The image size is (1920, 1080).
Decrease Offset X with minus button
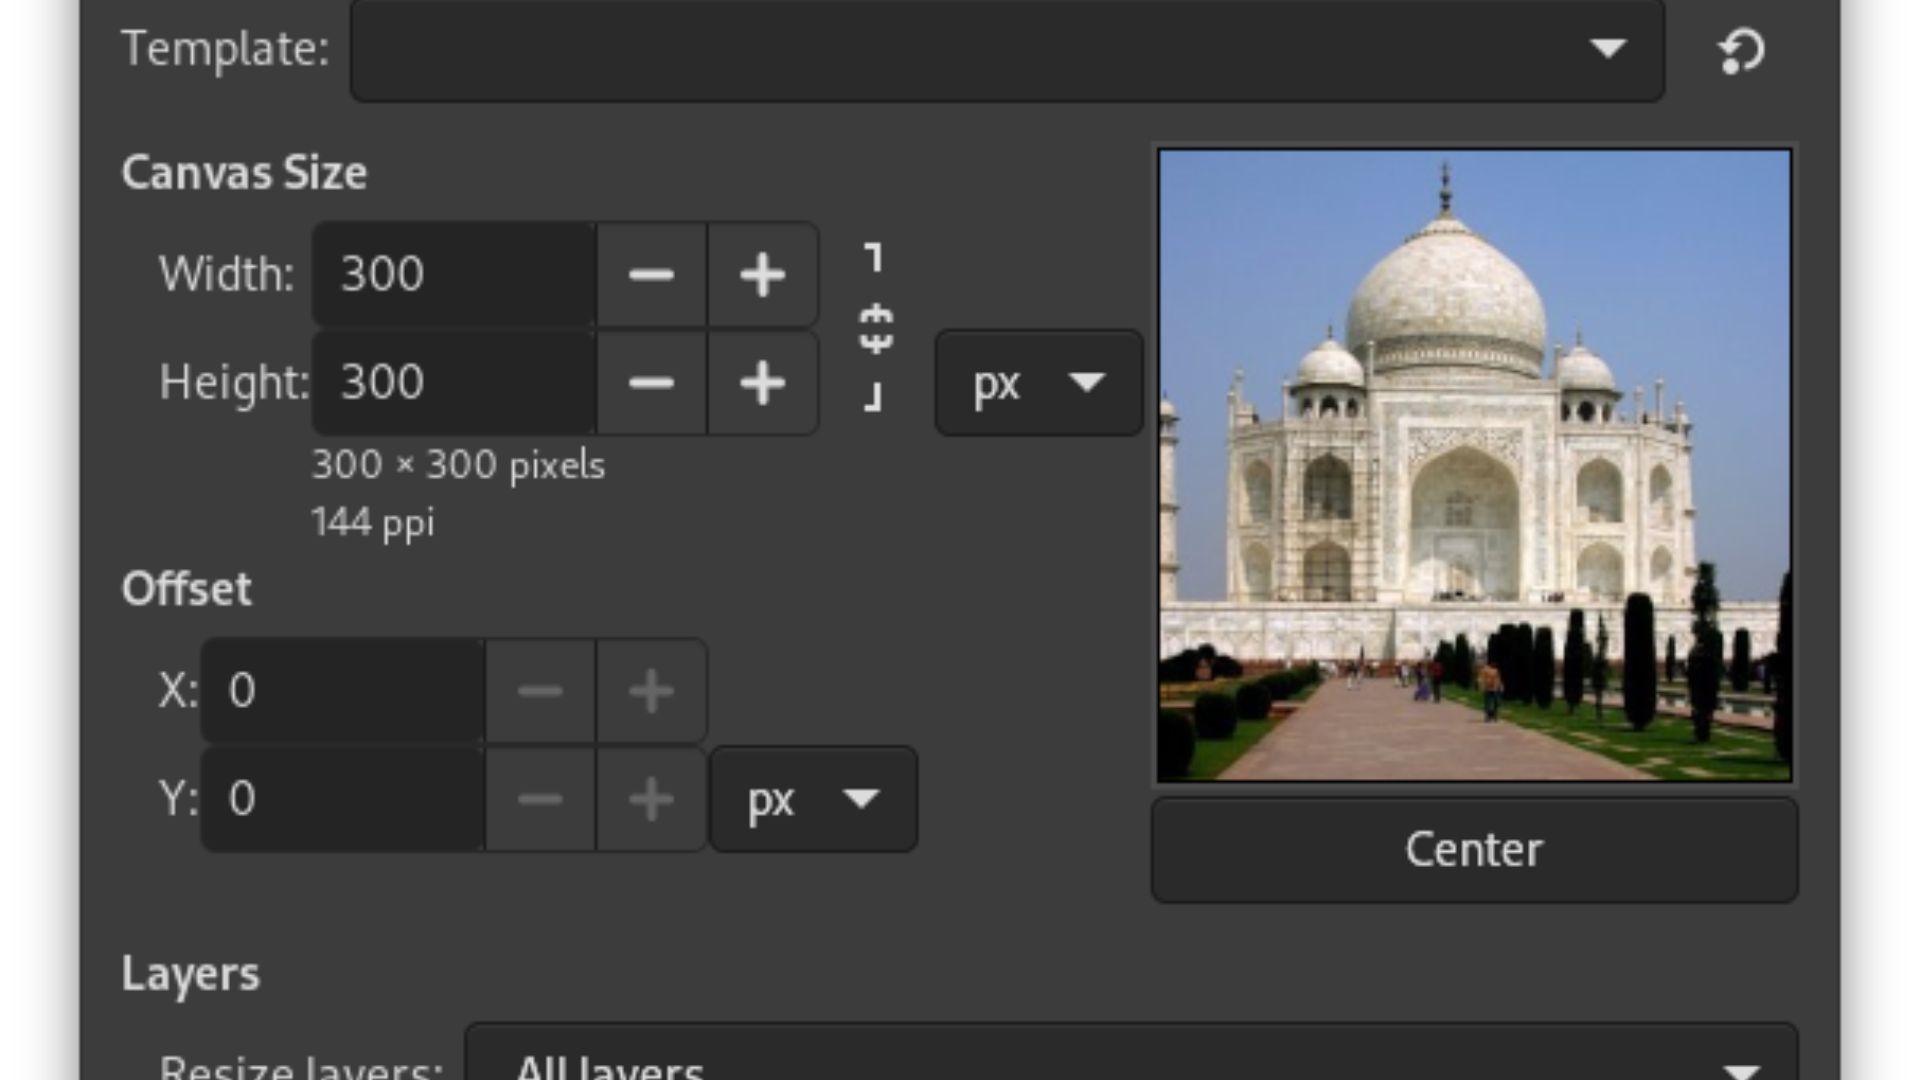tap(540, 691)
